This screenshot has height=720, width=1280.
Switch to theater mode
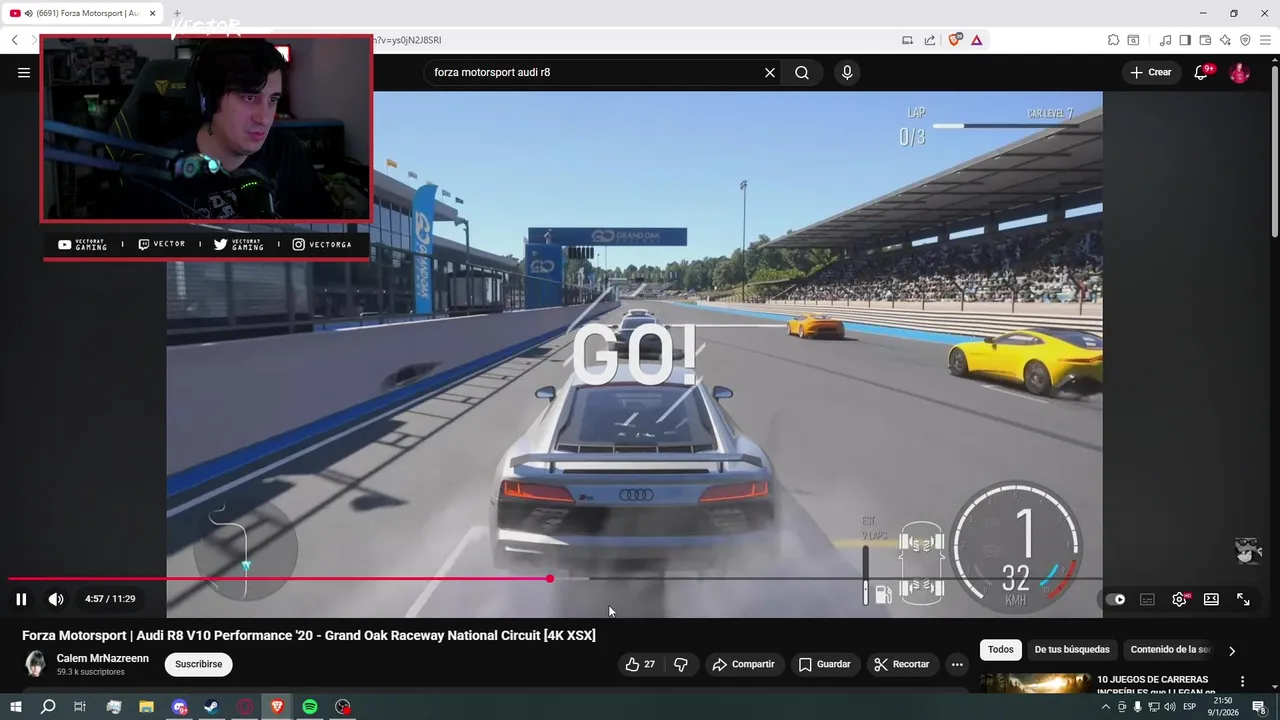click(1211, 599)
